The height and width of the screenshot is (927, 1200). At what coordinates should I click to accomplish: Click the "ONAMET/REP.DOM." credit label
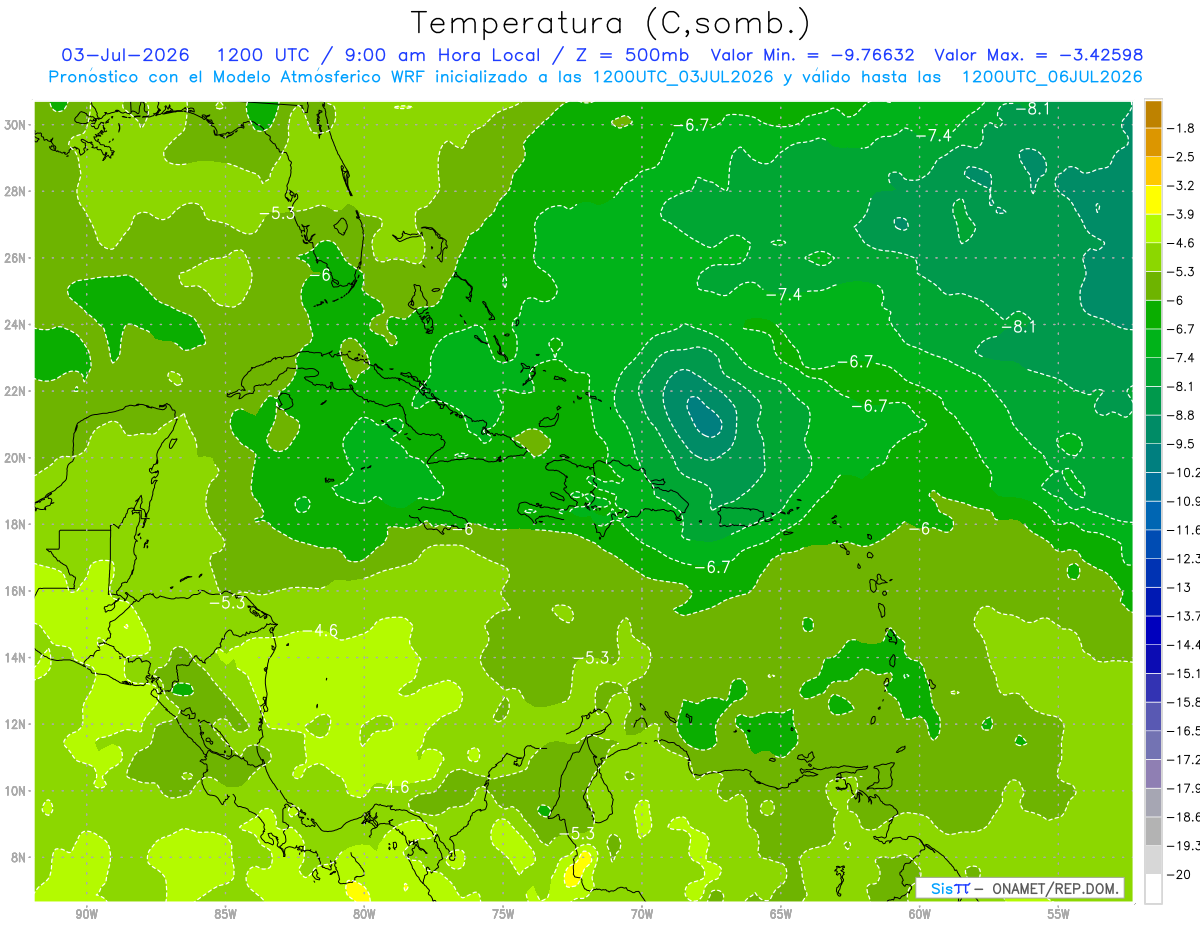coord(1056,888)
